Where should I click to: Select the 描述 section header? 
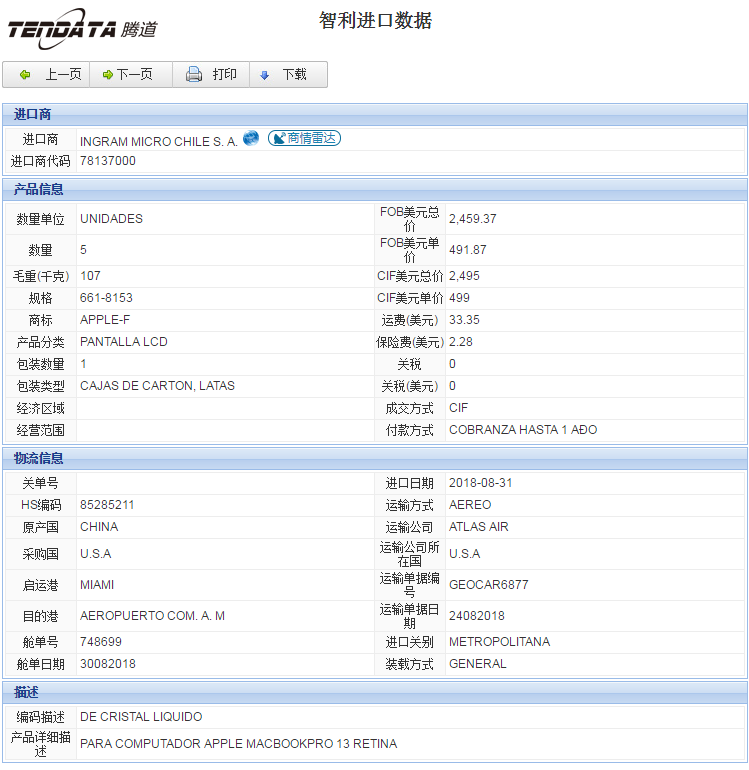coord(27,692)
